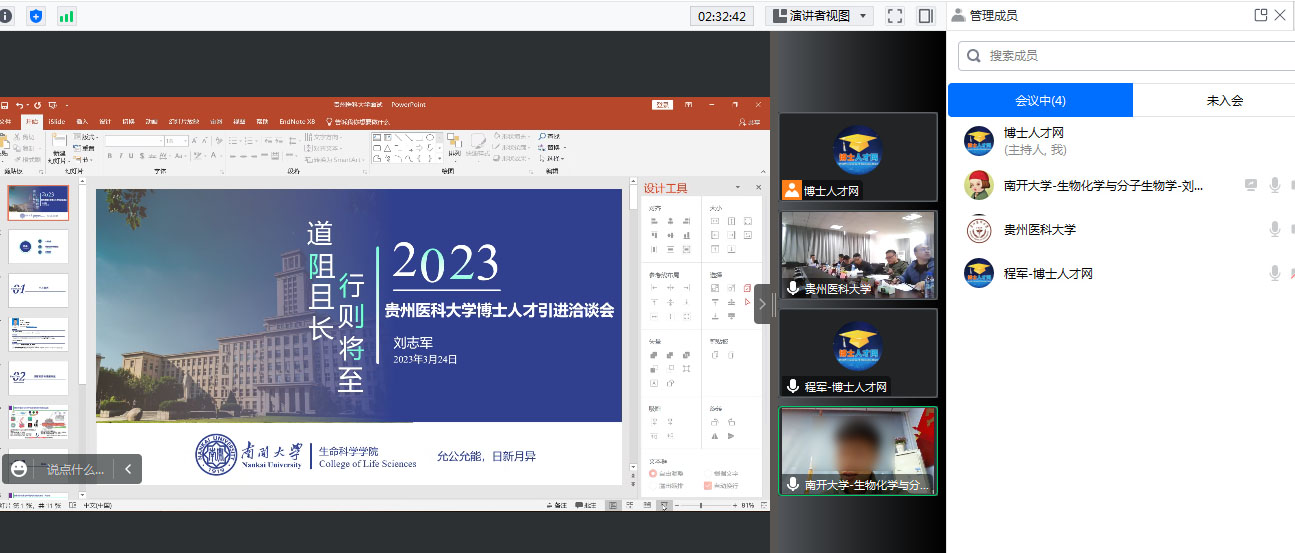Enter full screen mode
This screenshot has height=553, width=1295.
[895, 16]
